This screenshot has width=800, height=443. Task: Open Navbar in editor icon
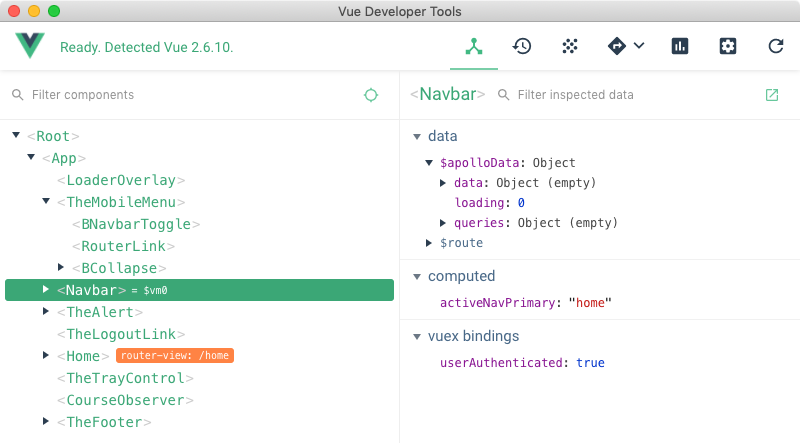tap(772, 95)
